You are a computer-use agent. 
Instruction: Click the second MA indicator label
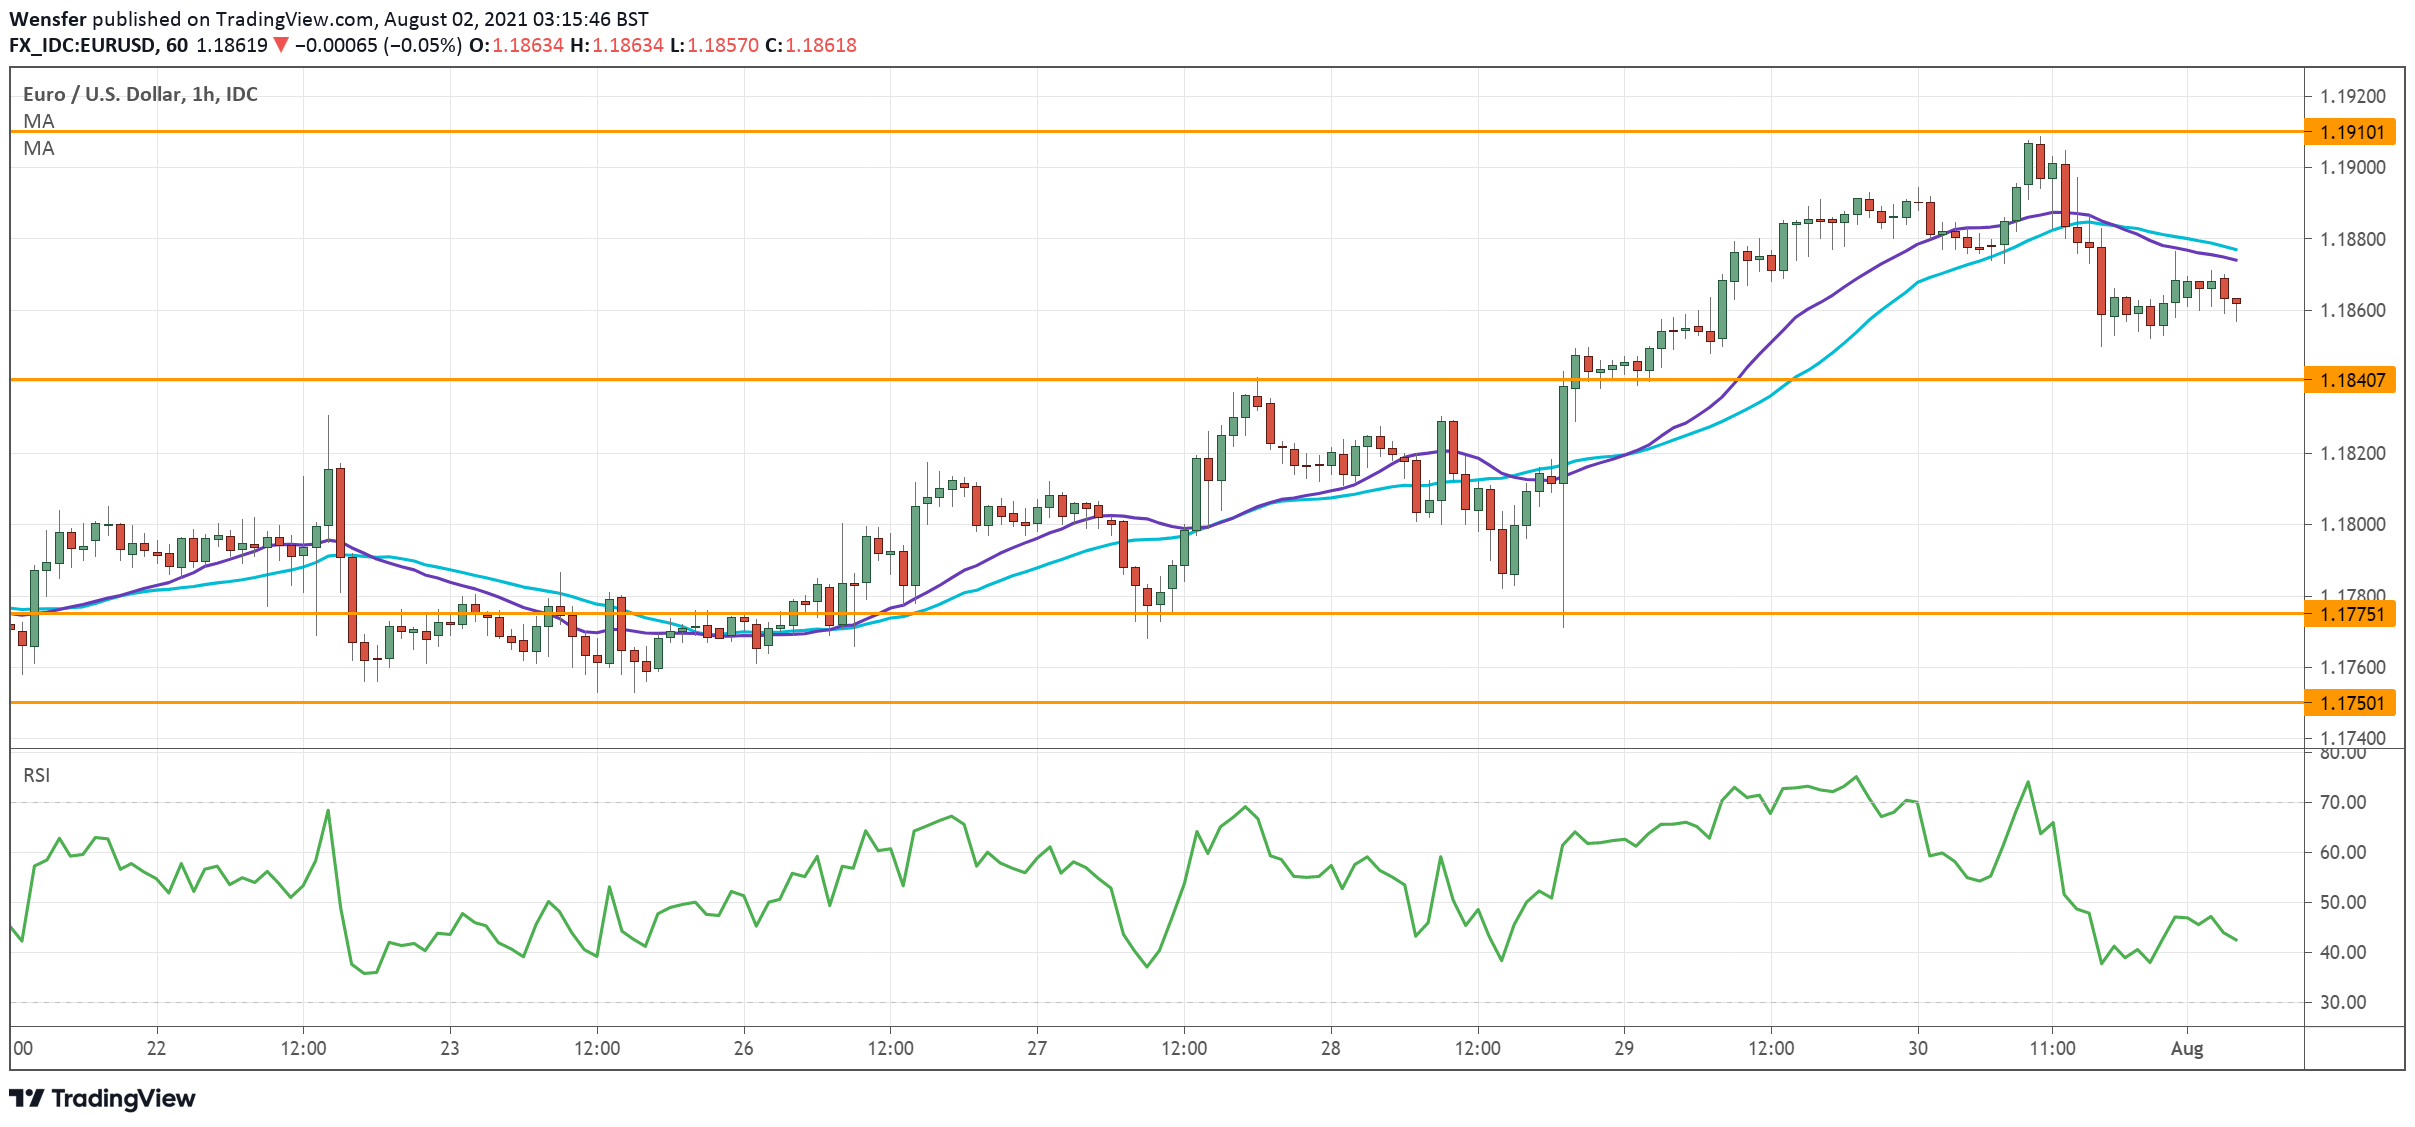click(39, 148)
